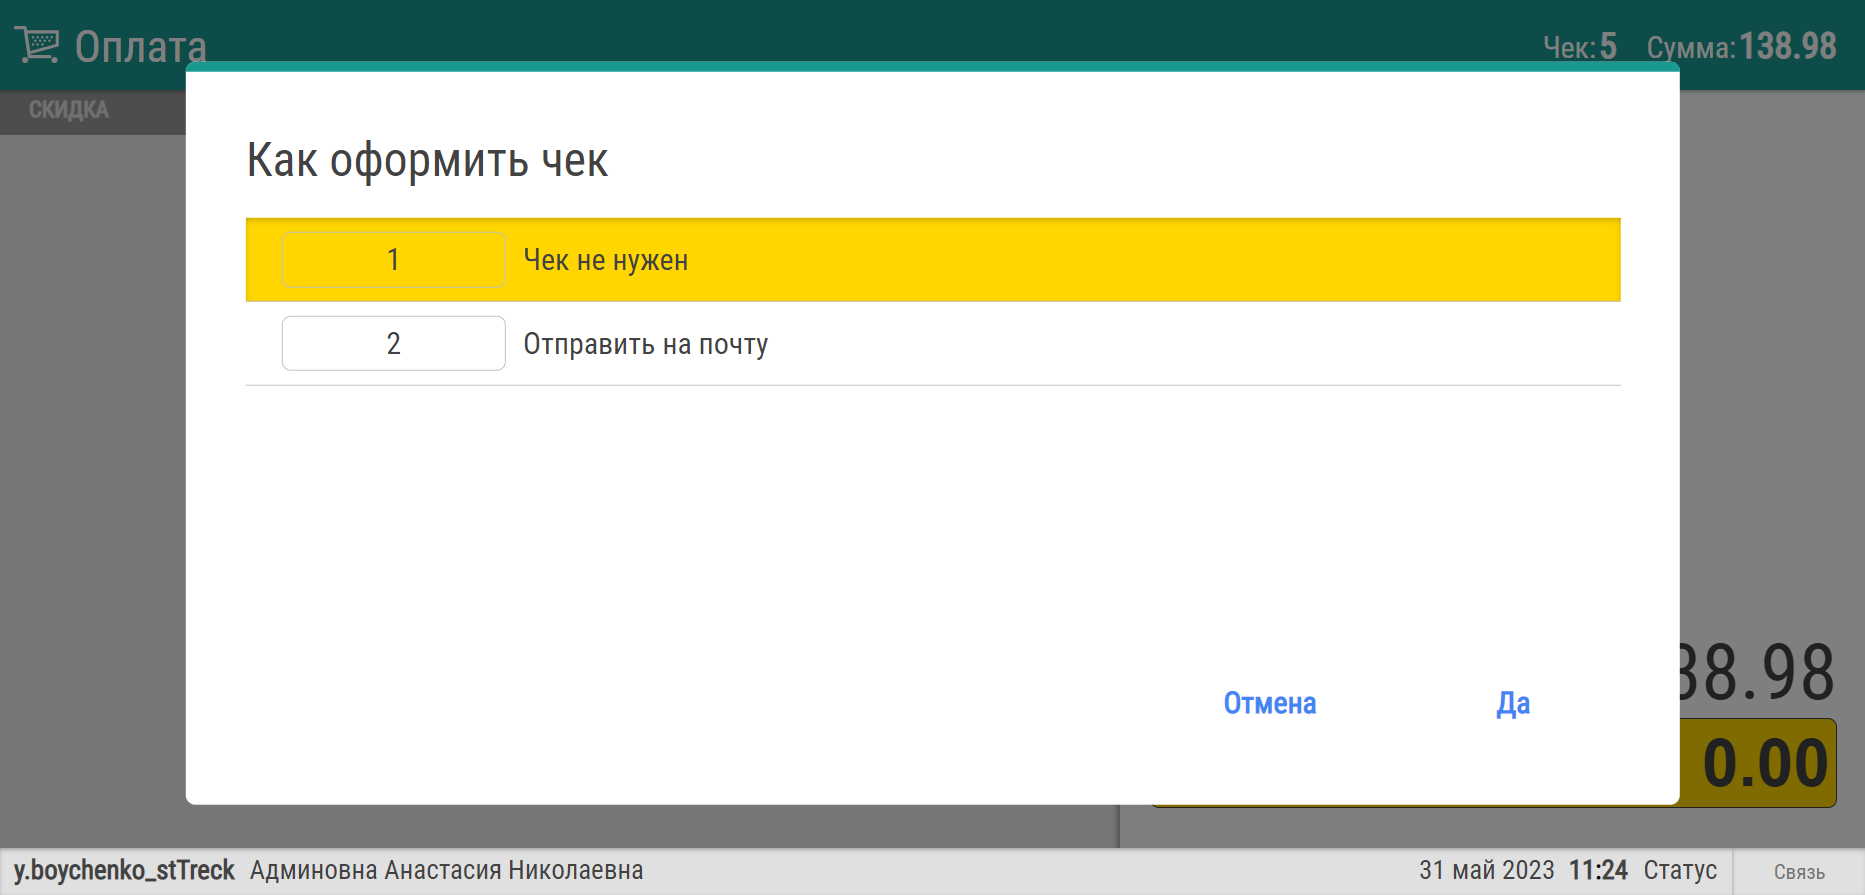Viewport: 1865px width, 895px height.
Task: Click the number 1 key button
Action: [393, 260]
